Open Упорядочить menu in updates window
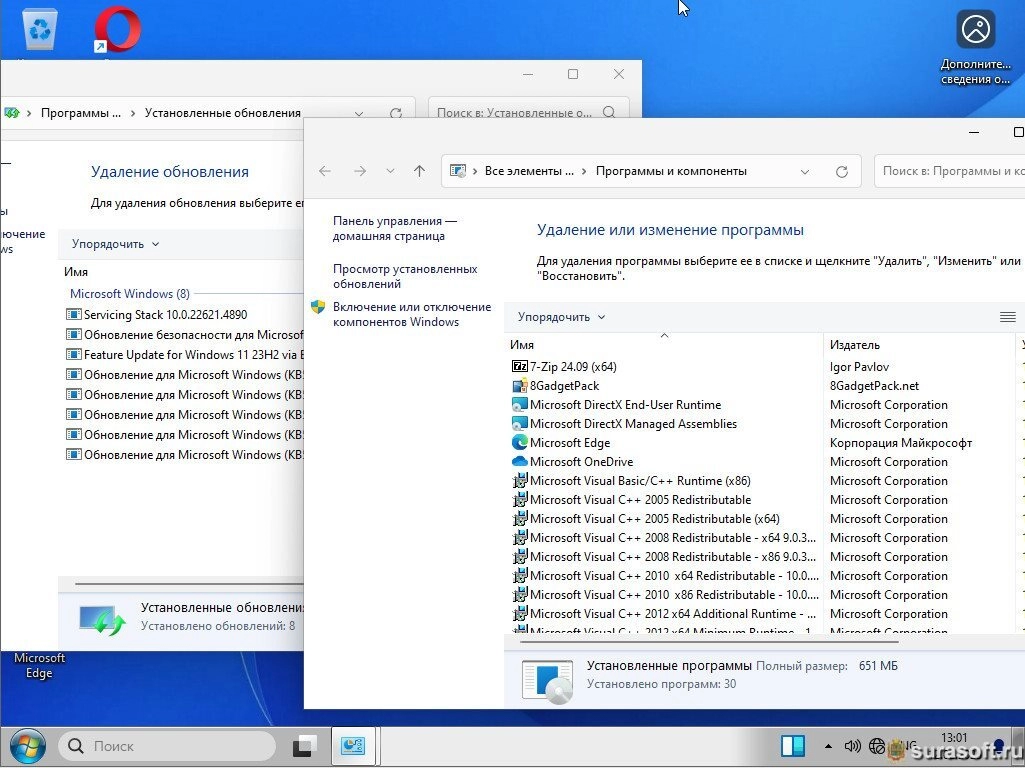 click(115, 244)
